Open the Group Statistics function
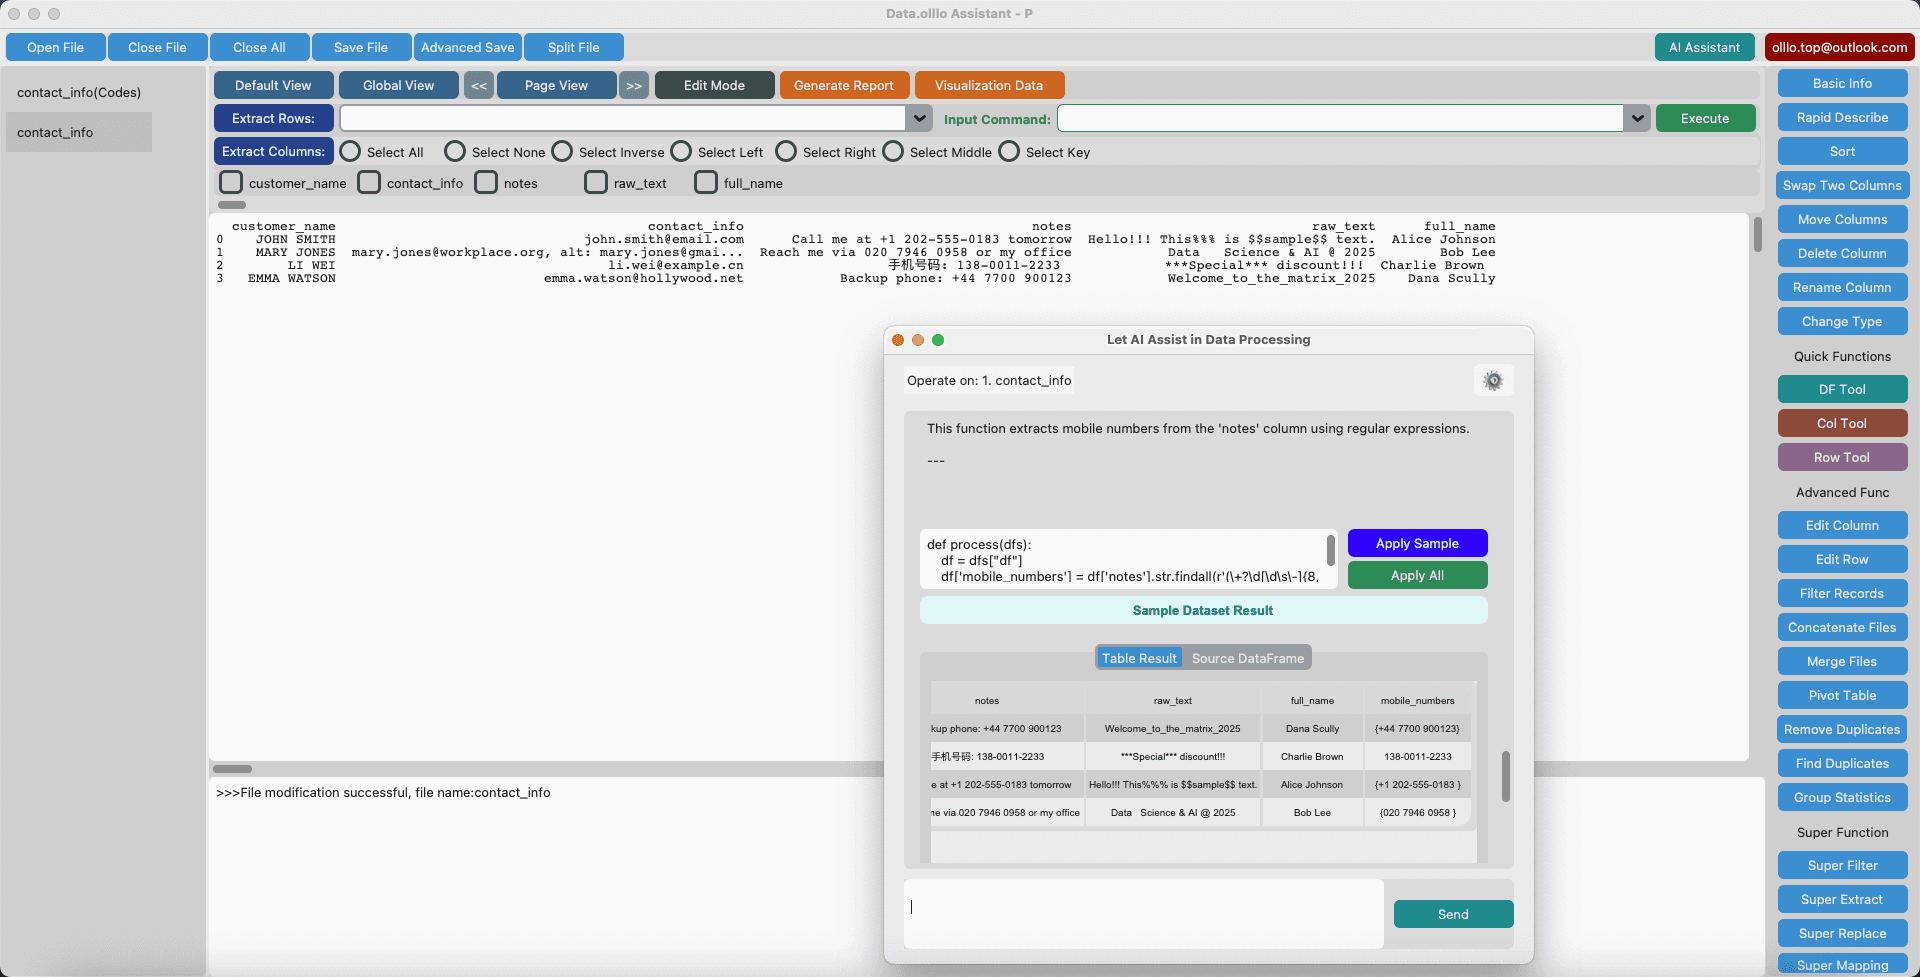This screenshot has width=1920, height=977. pos(1841,797)
